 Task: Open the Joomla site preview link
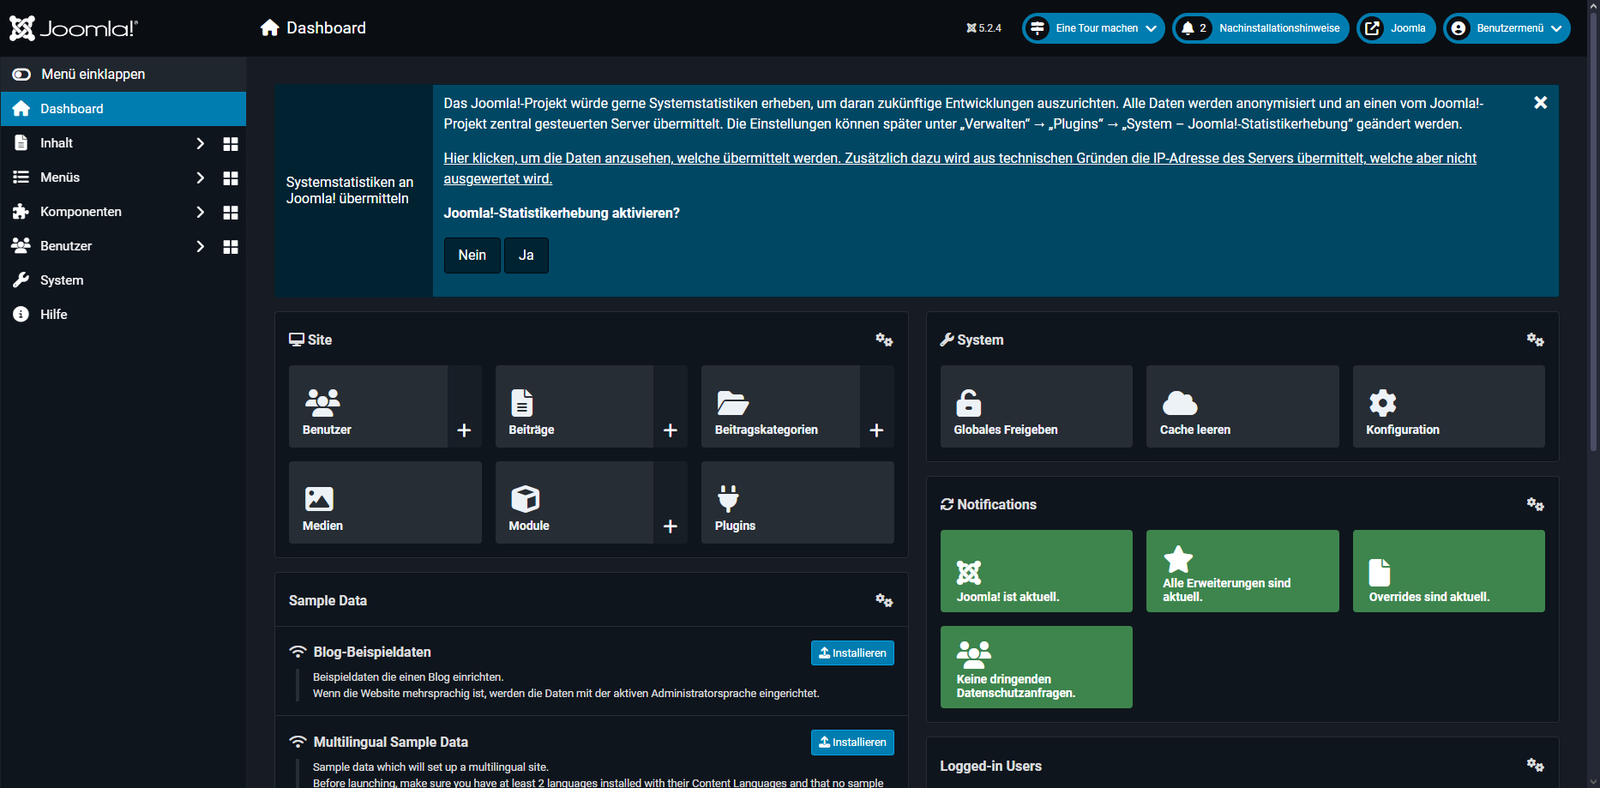(x=1396, y=28)
